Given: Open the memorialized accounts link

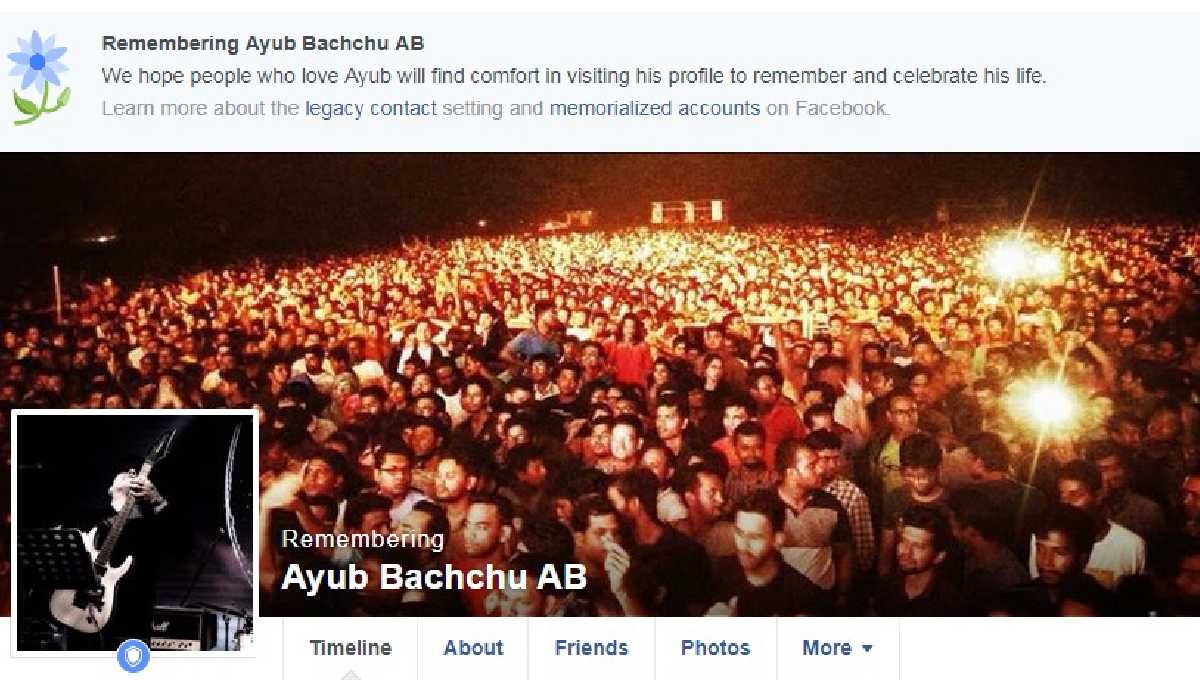Looking at the screenshot, I should tap(654, 108).
